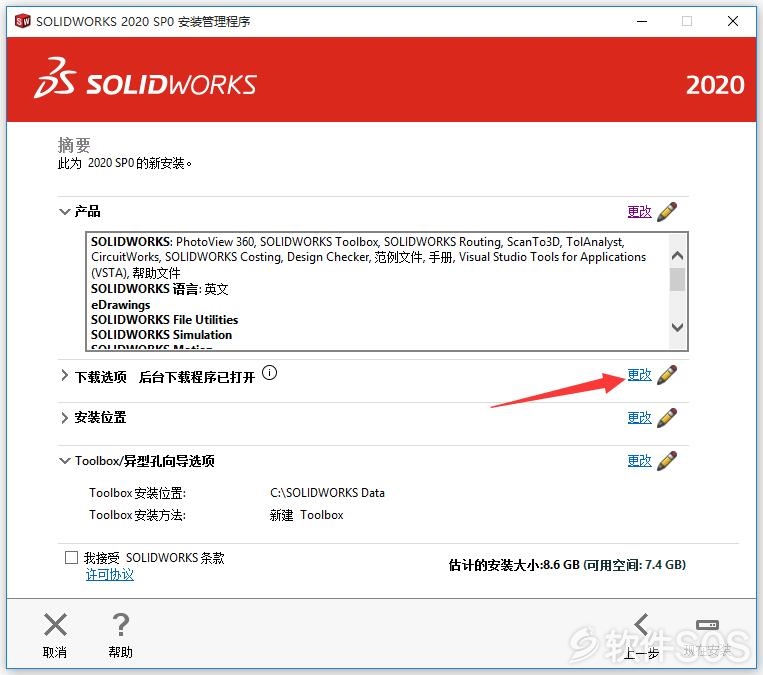This screenshot has width=763, height=675.
Task: Select SOLIDWORKS Simulation in product list
Action: pos(162,335)
